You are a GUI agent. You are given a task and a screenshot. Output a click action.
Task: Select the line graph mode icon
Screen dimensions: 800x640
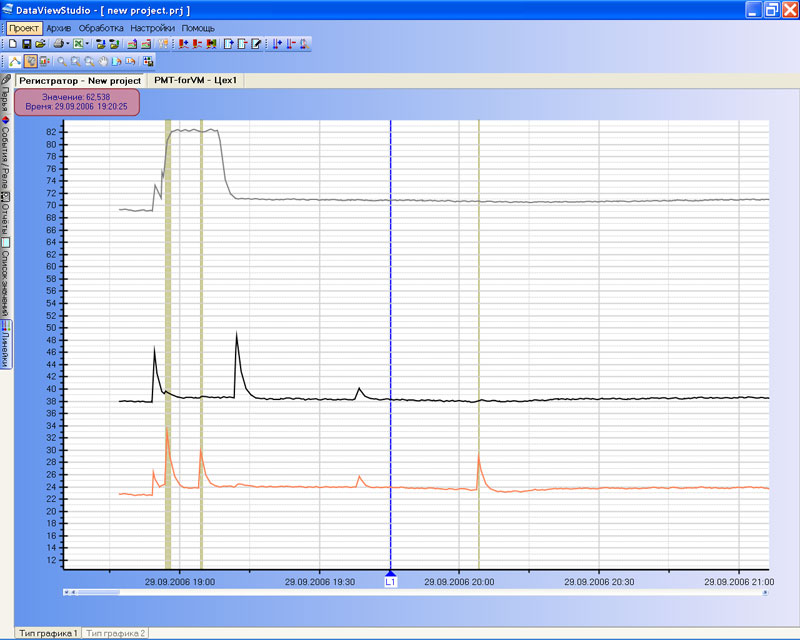(15, 62)
